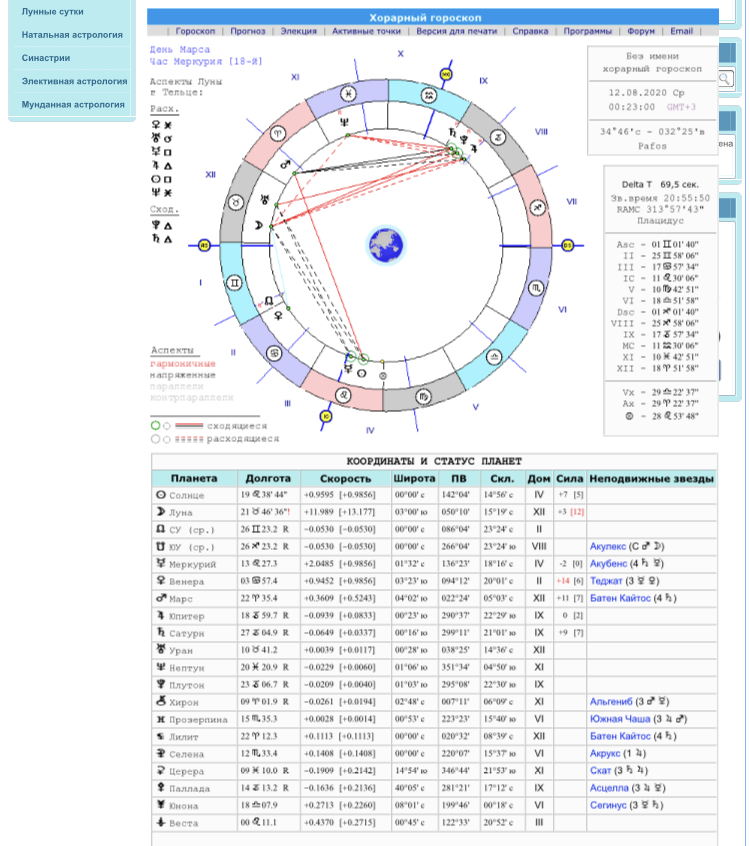Image resolution: width=750 pixels, height=846 pixels.
Task: Open the Email menu item
Action: 681,31
